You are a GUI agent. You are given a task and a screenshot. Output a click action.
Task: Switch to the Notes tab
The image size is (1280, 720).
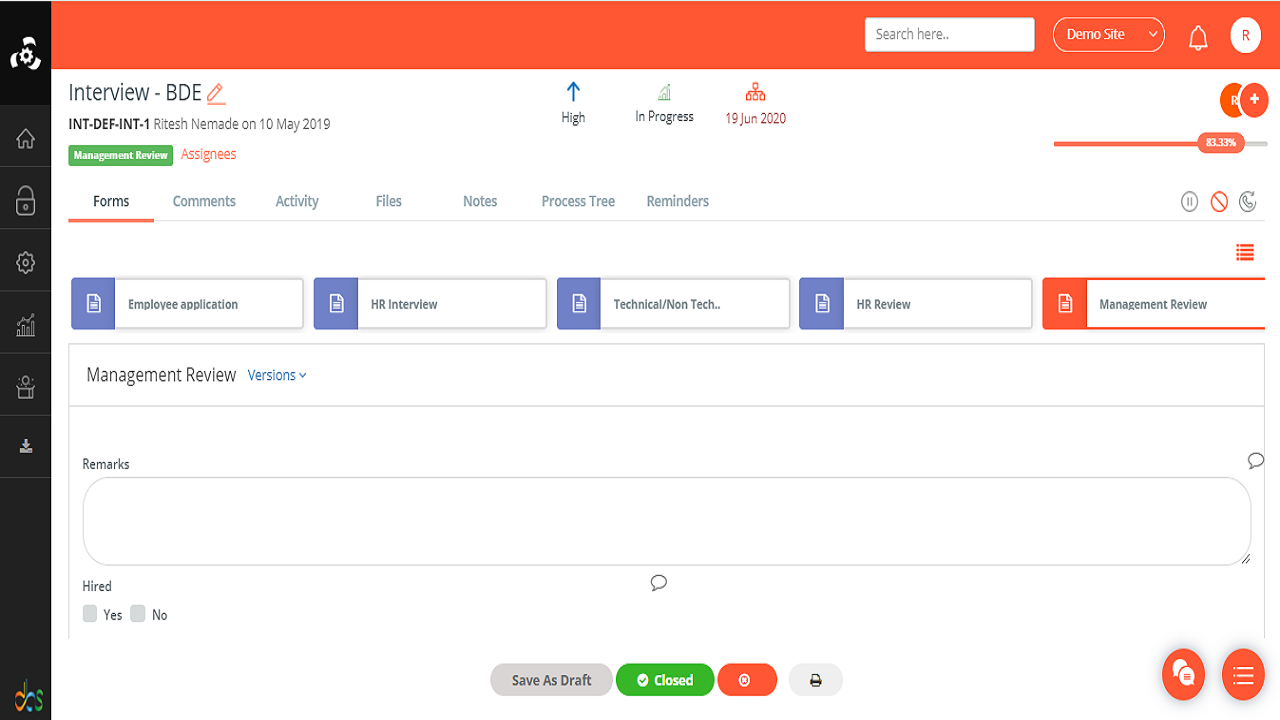click(x=480, y=201)
